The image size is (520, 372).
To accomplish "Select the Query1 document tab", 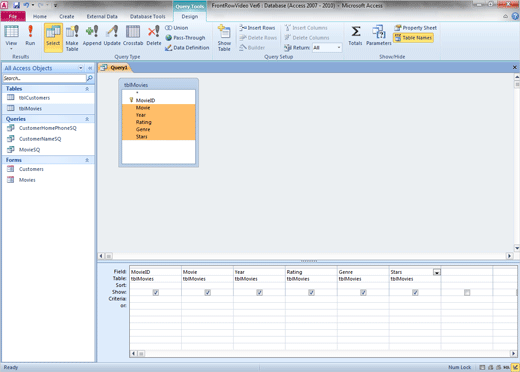I will [x=115, y=68].
